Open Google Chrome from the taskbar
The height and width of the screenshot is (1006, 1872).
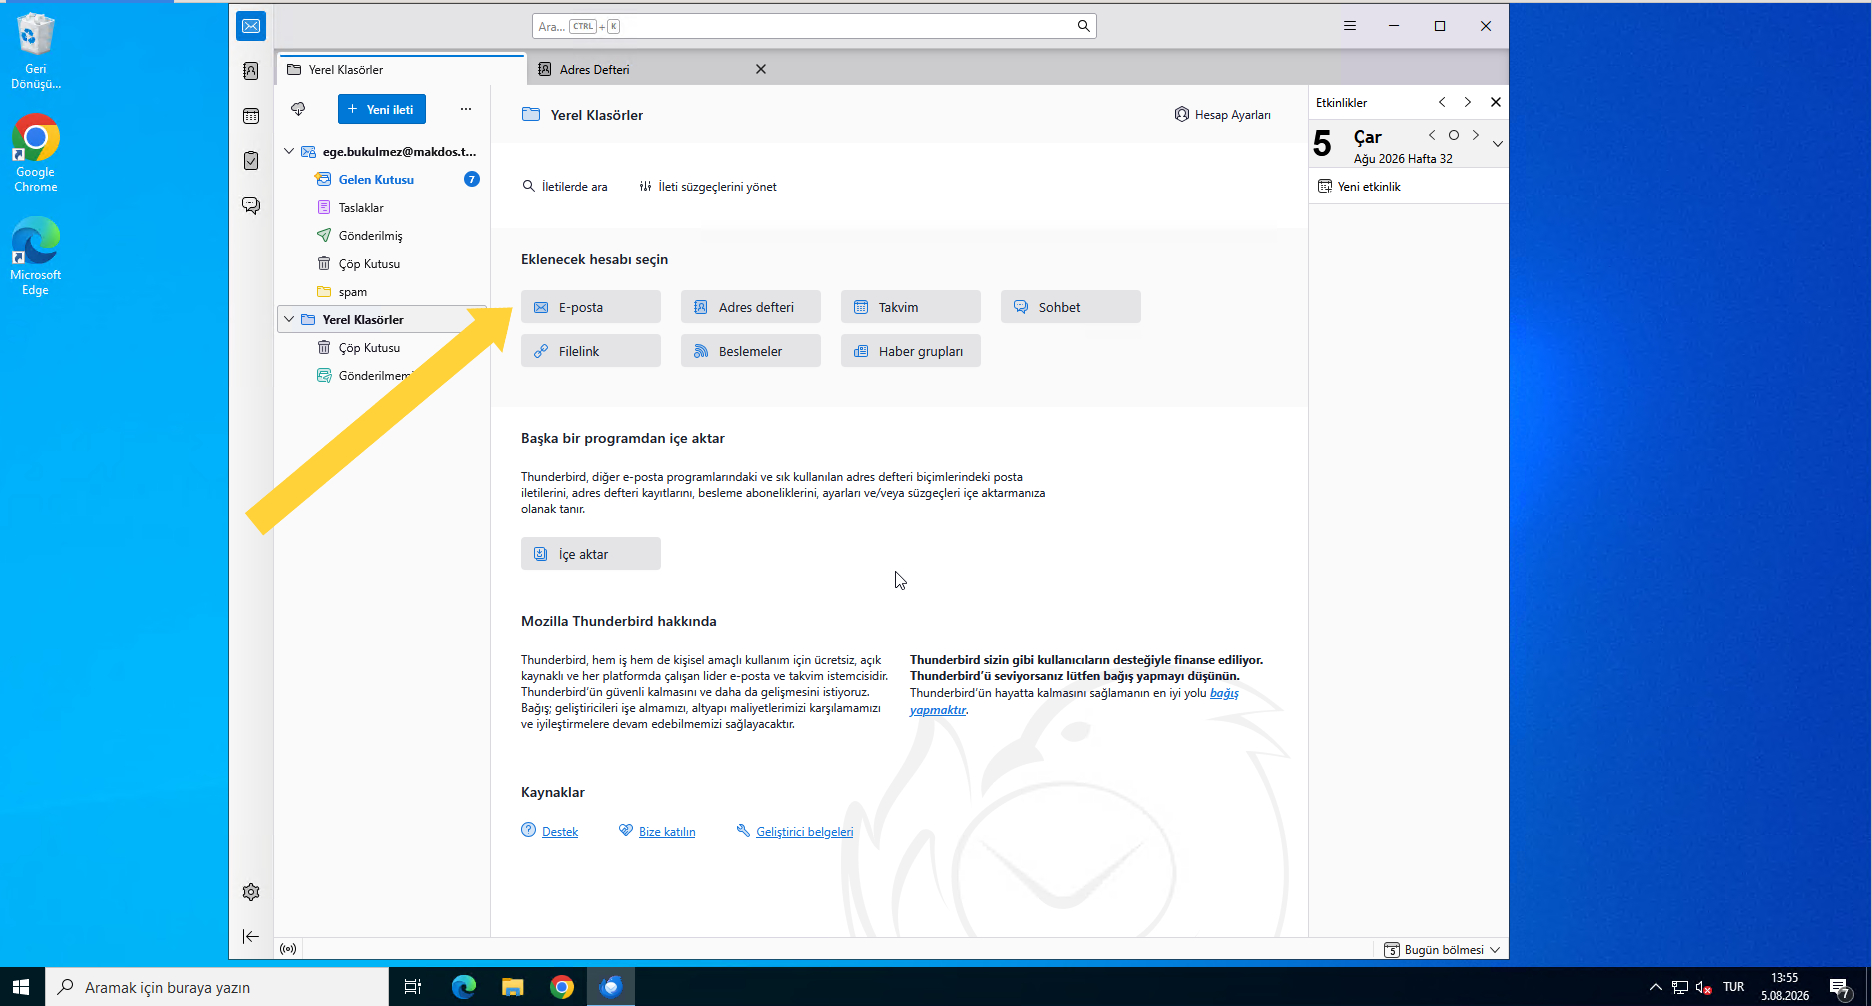click(x=562, y=987)
